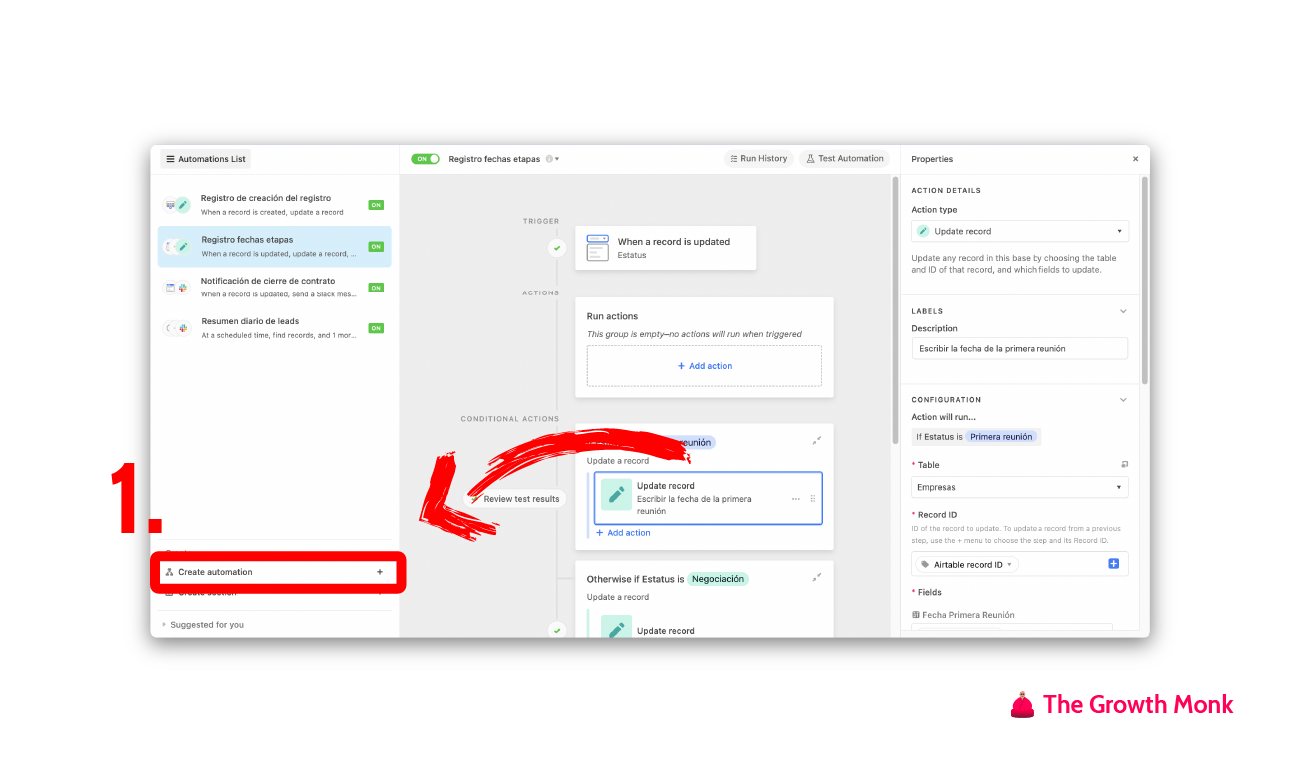1301x781 pixels.
Task: Collapse the Labels section
Action: pyautogui.click(x=1123, y=311)
